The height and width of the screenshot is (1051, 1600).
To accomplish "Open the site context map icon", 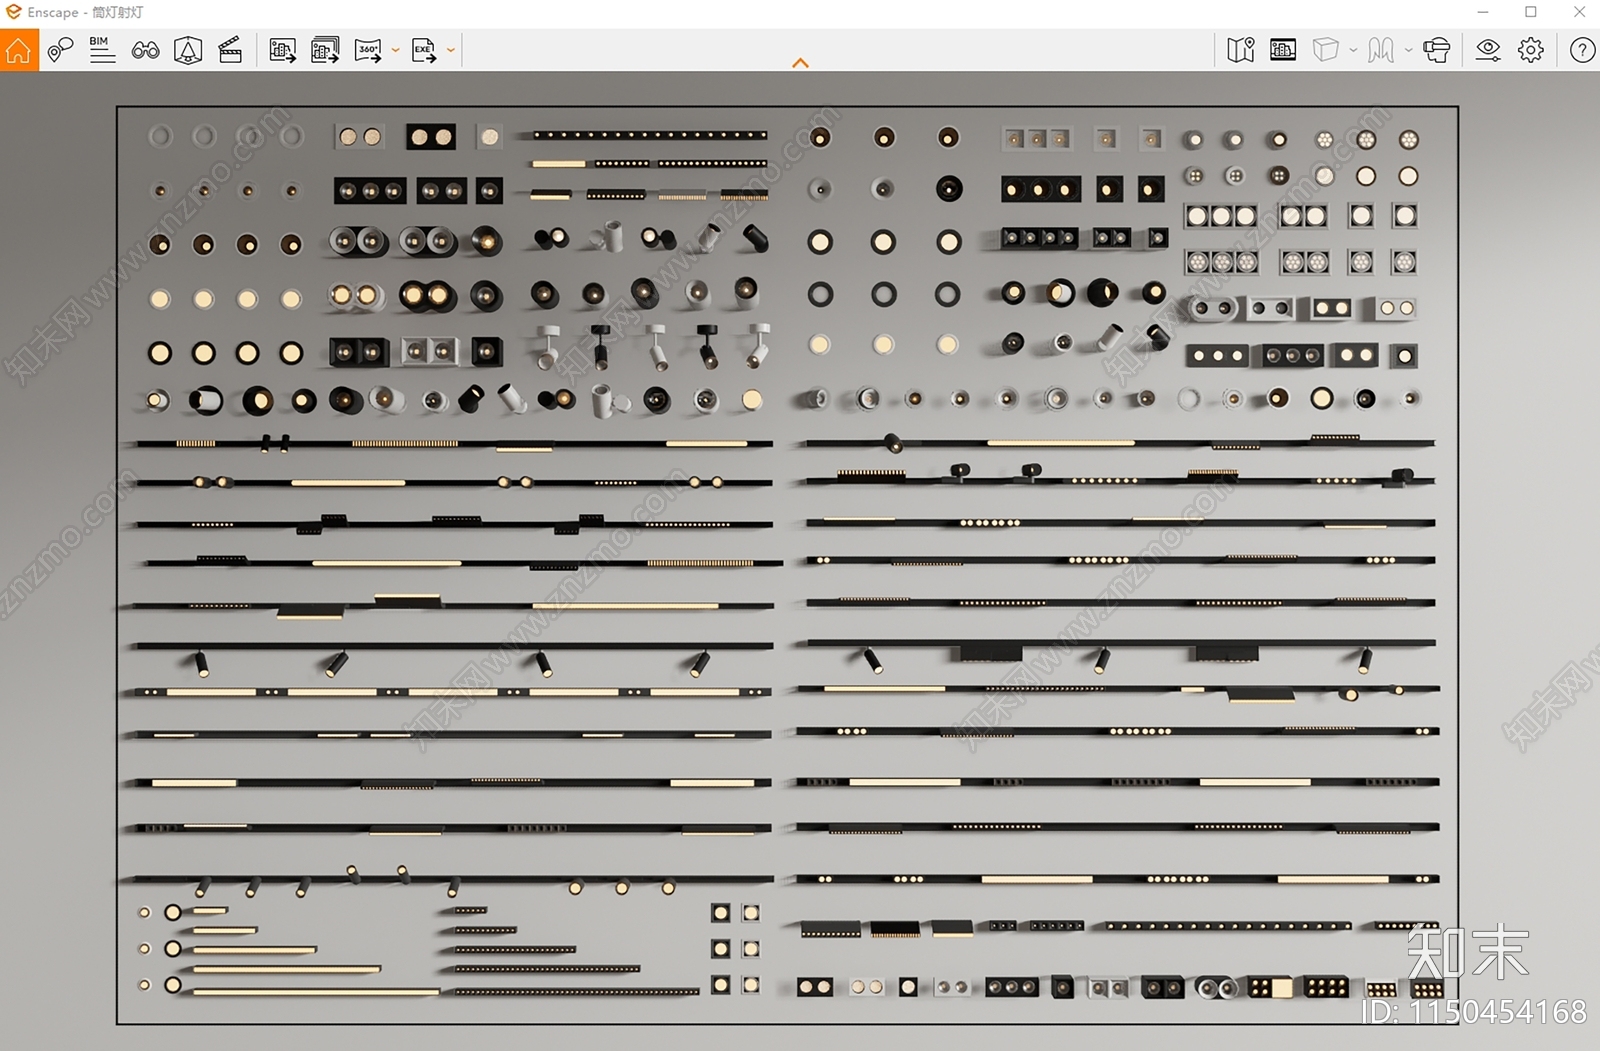I will pos(188,50).
